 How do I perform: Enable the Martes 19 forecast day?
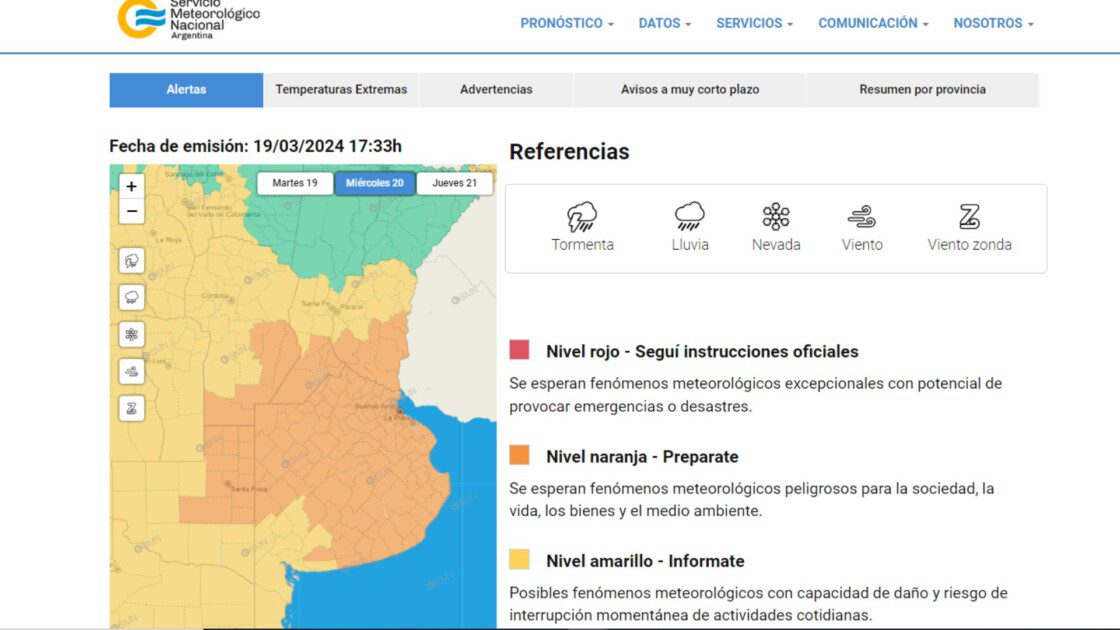pyautogui.click(x=294, y=183)
